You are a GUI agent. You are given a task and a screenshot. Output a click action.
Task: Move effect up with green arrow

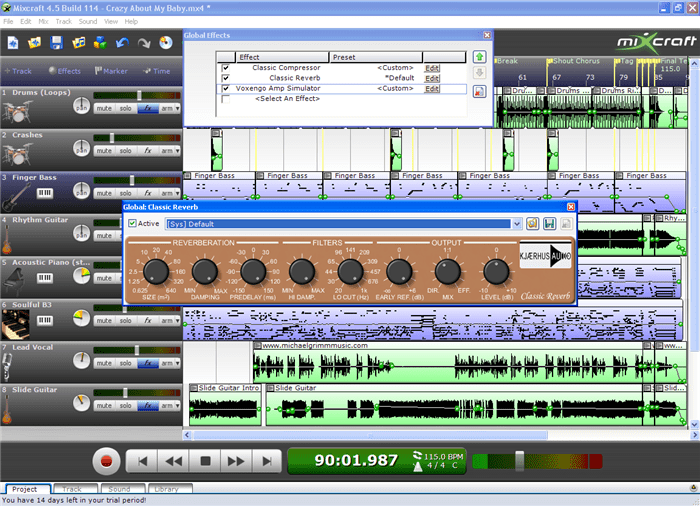(479, 57)
